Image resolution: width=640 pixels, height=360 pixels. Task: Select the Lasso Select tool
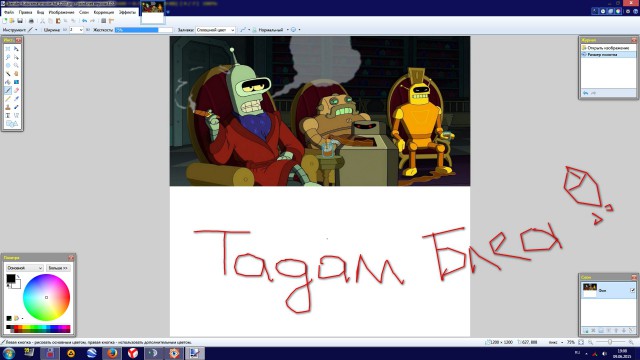pyautogui.click(x=8, y=57)
